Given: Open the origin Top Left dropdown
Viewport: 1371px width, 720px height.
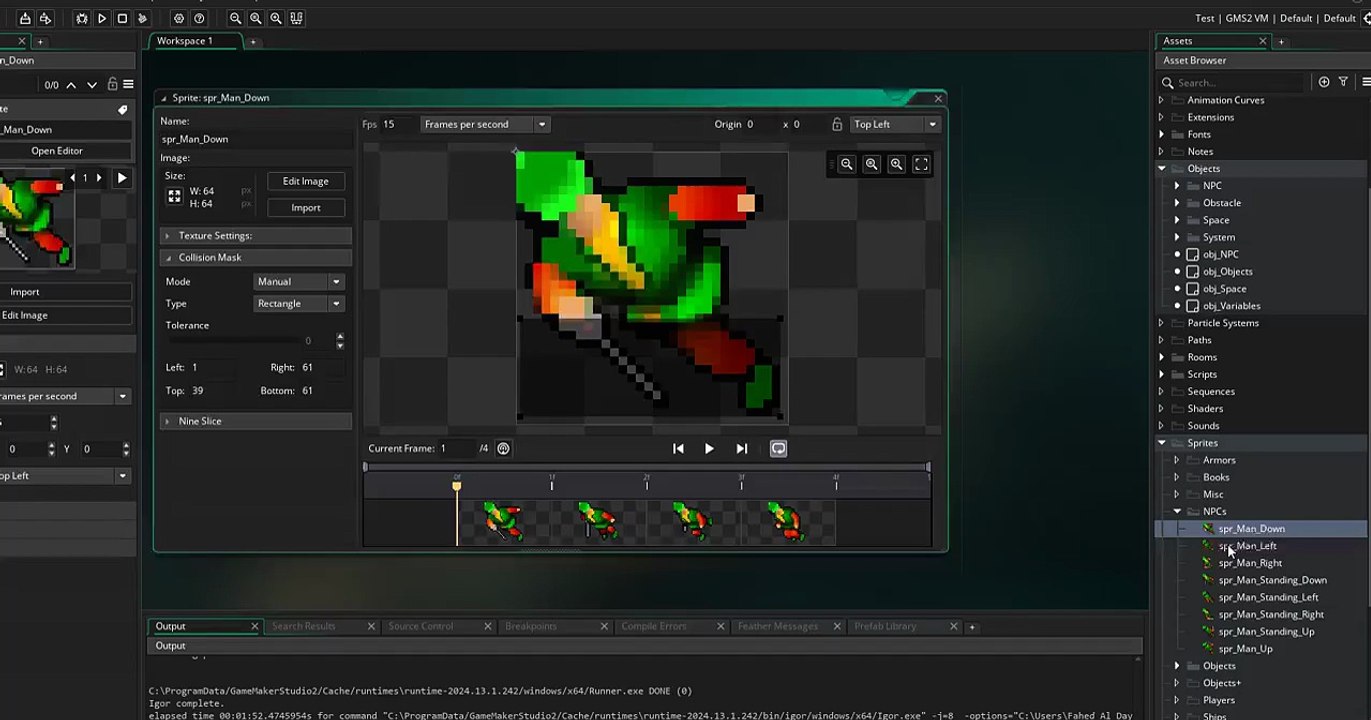Looking at the screenshot, I should tap(895, 124).
